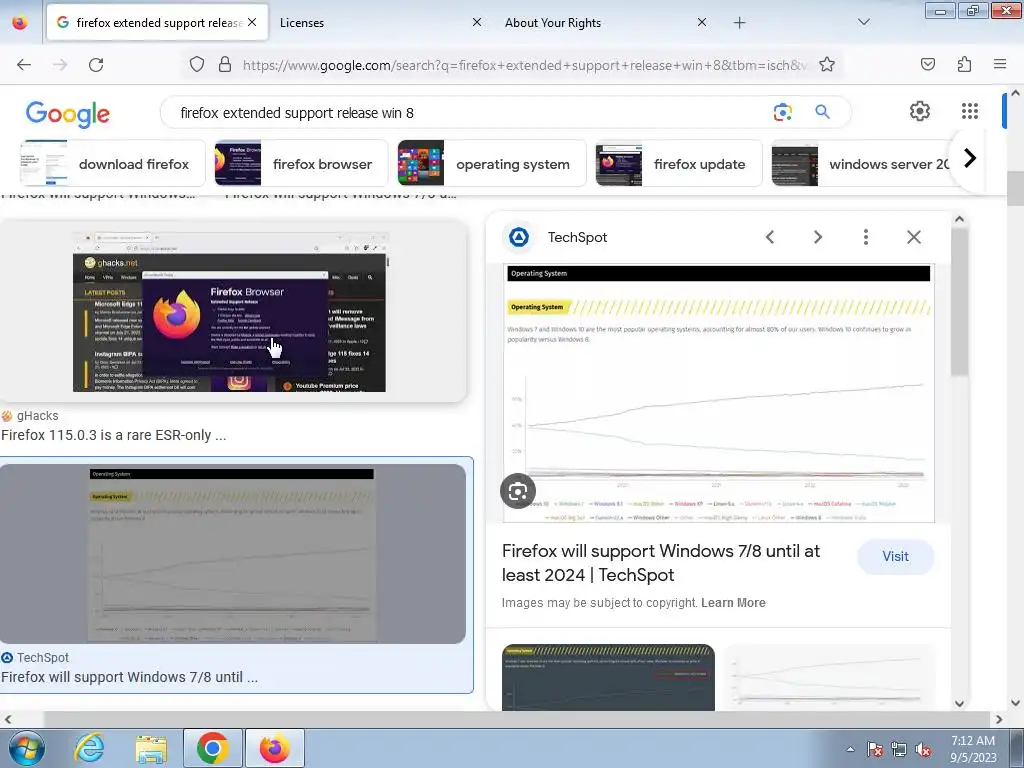The height and width of the screenshot is (768, 1024).
Task: Open the three-dot options in image panel
Action: (866, 237)
